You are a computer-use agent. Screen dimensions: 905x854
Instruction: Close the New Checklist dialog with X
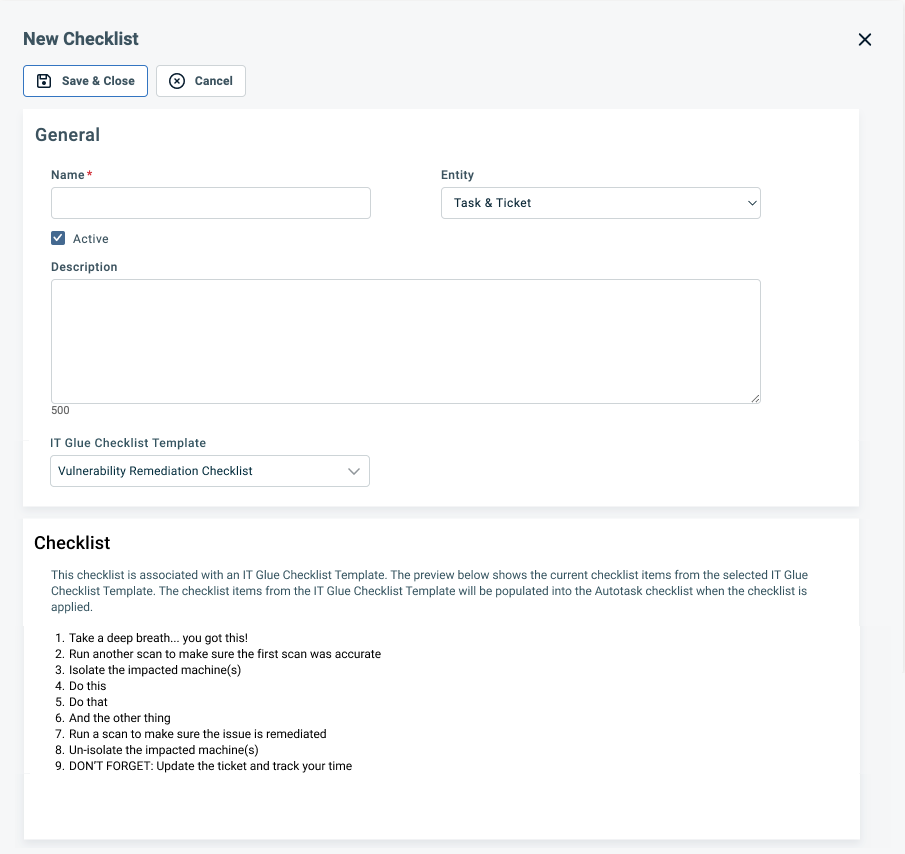click(865, 40)
